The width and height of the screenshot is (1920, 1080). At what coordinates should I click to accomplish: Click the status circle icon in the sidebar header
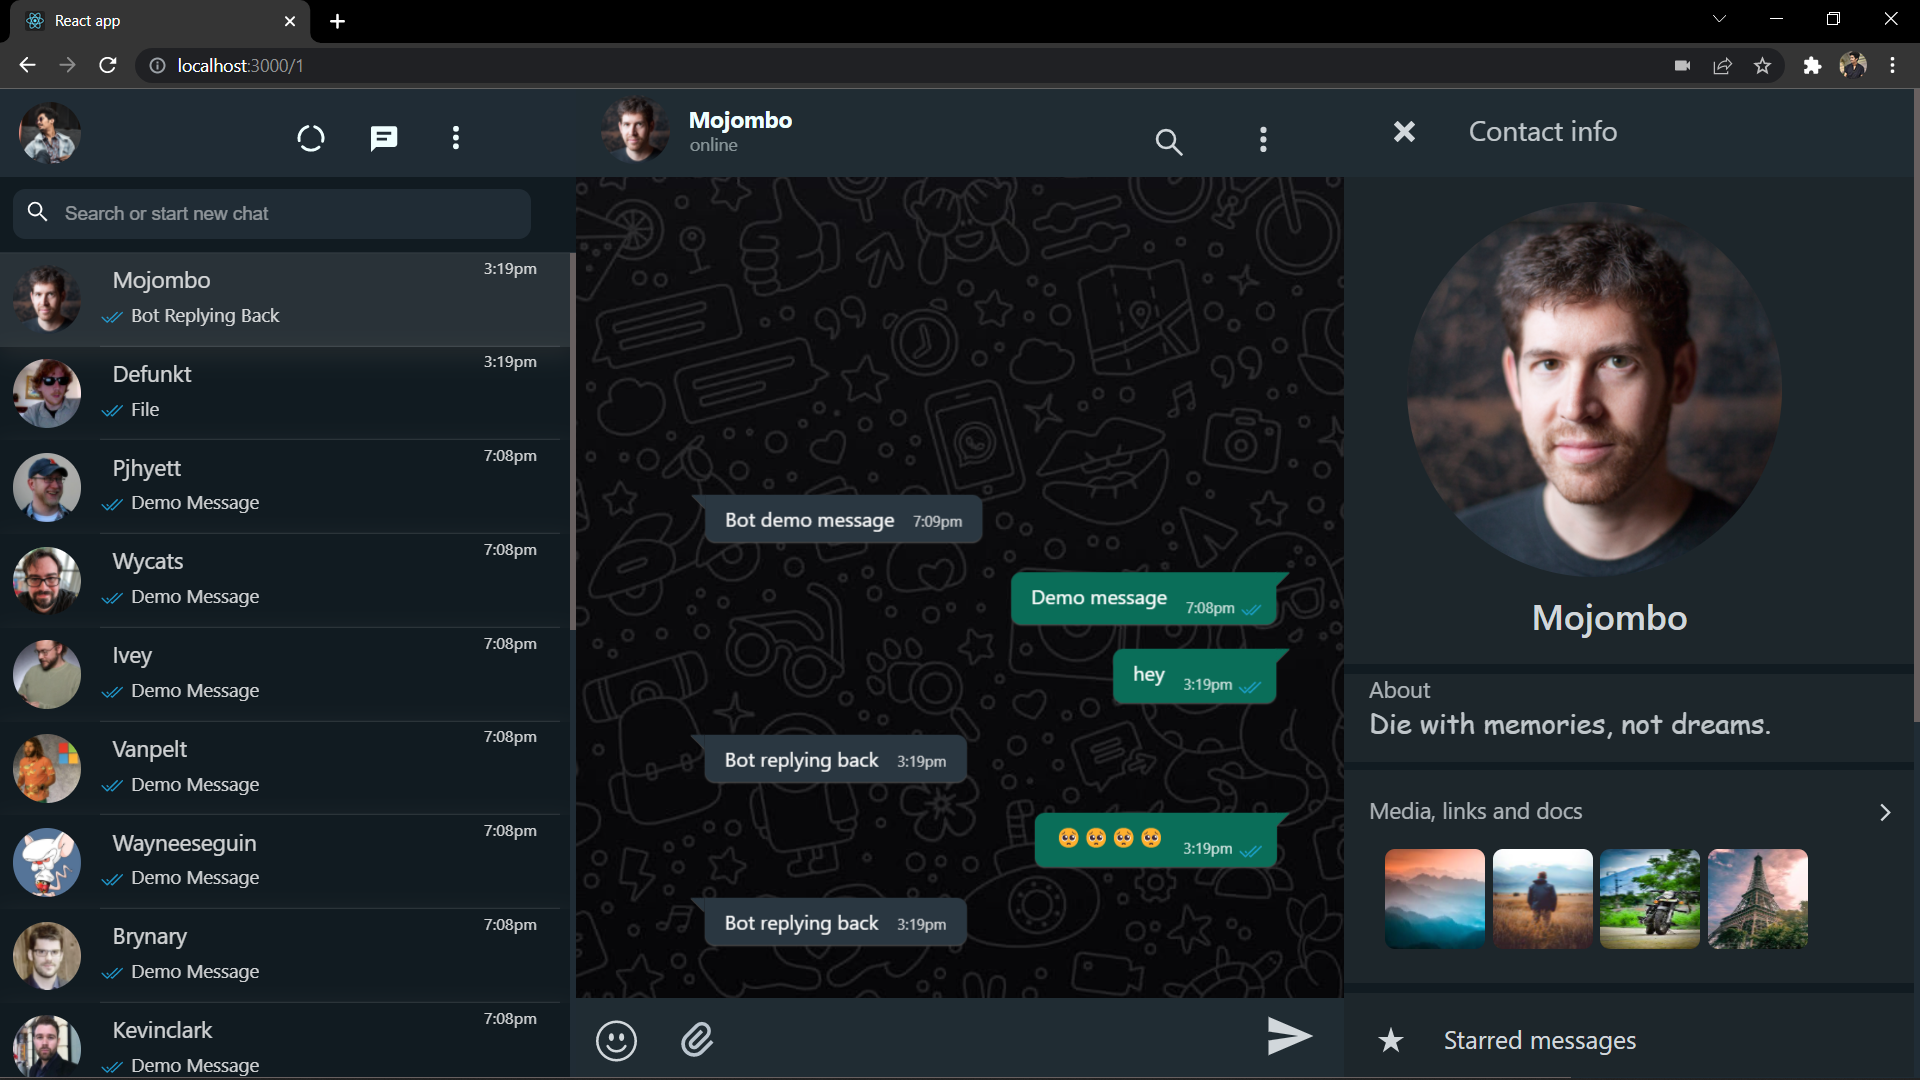(310, 138)
